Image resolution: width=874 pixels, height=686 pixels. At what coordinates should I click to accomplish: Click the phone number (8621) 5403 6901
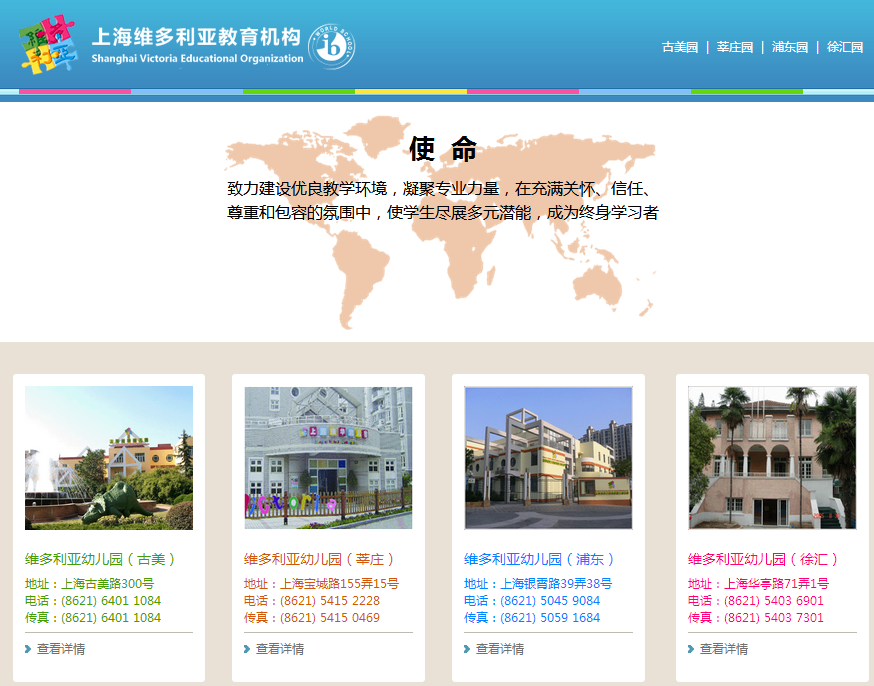(x=774, y=601)
